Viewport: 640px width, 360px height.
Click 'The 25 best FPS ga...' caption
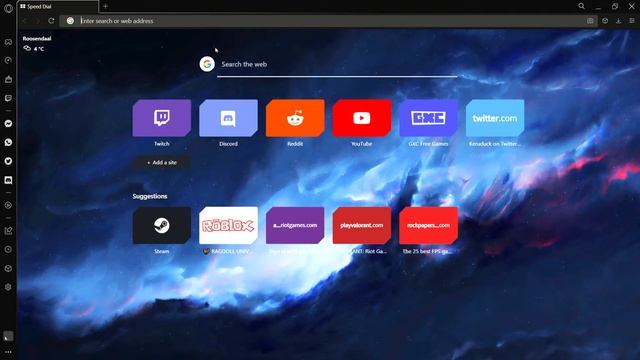pos(427,251)
